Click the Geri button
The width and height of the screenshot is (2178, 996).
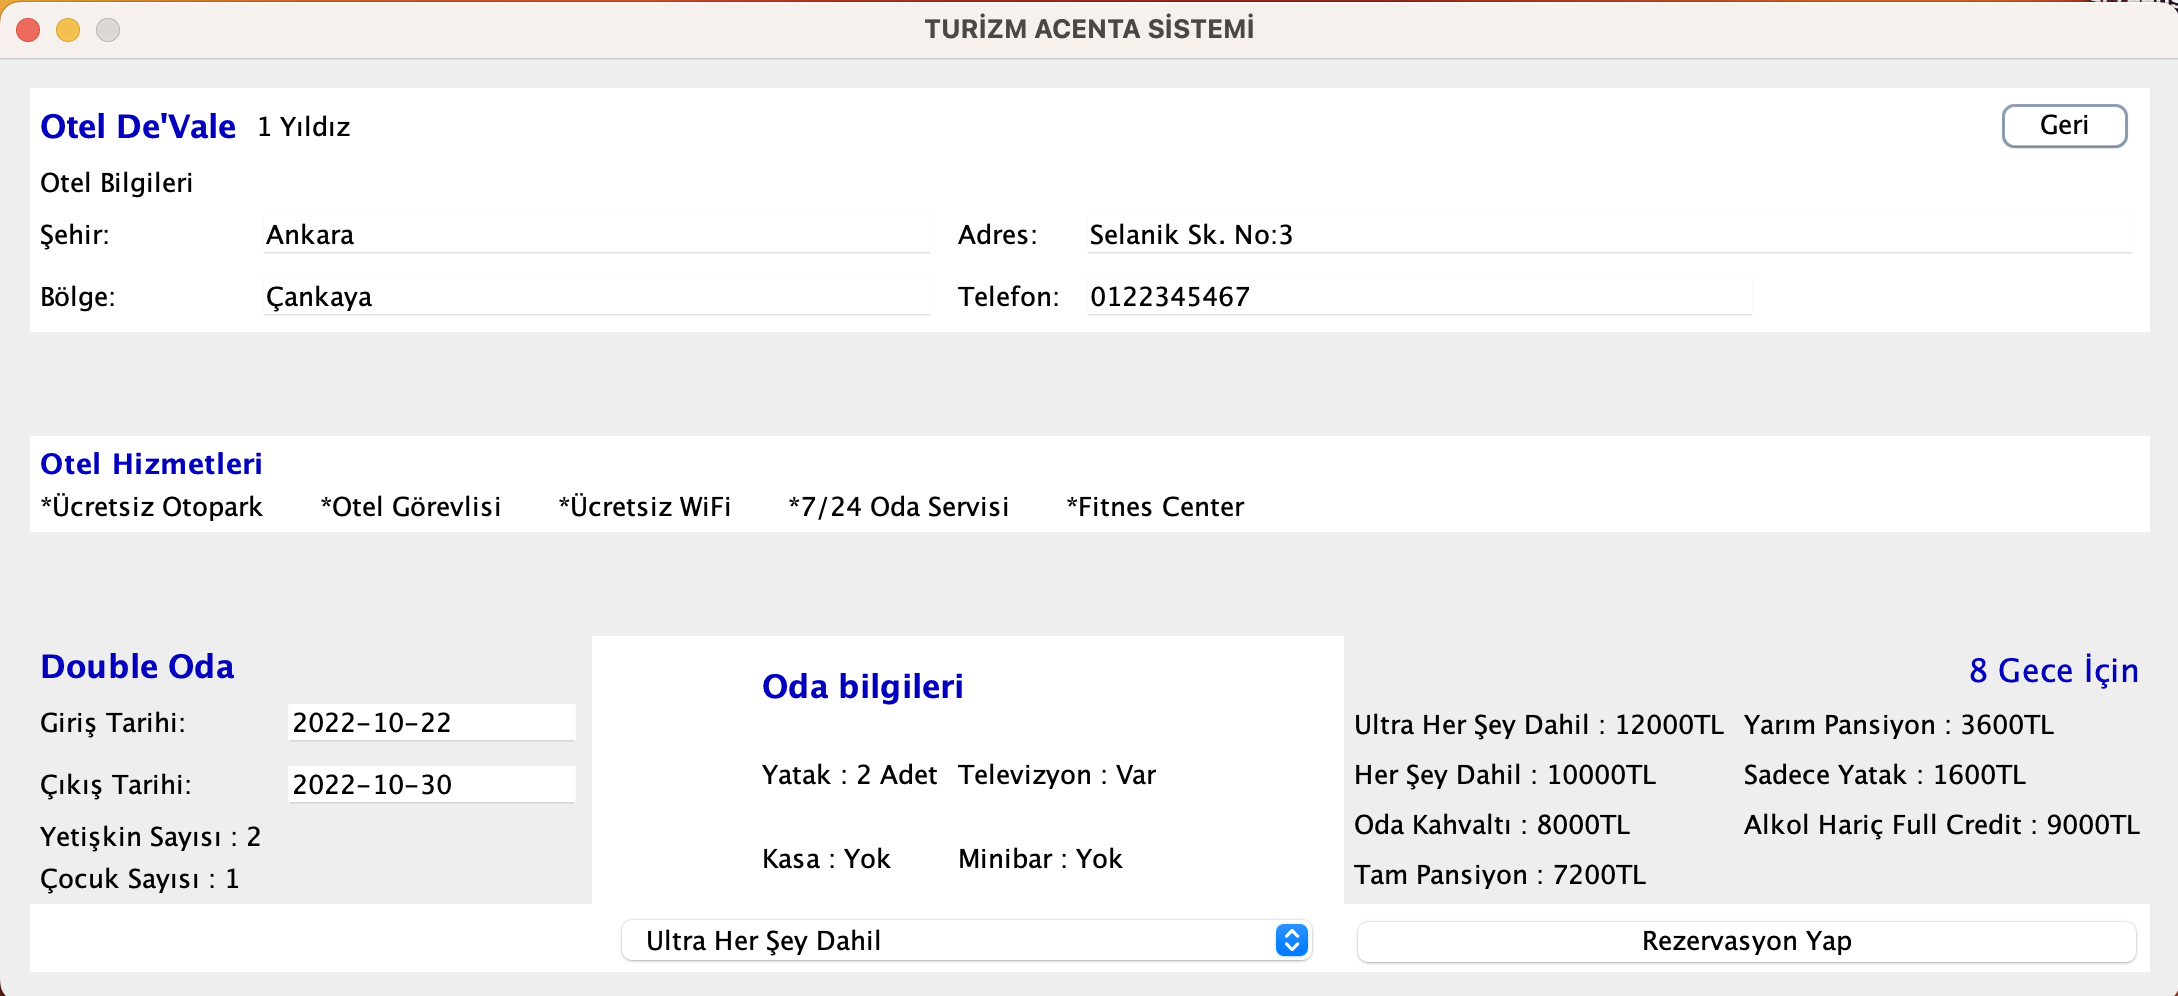(2064, 126)
